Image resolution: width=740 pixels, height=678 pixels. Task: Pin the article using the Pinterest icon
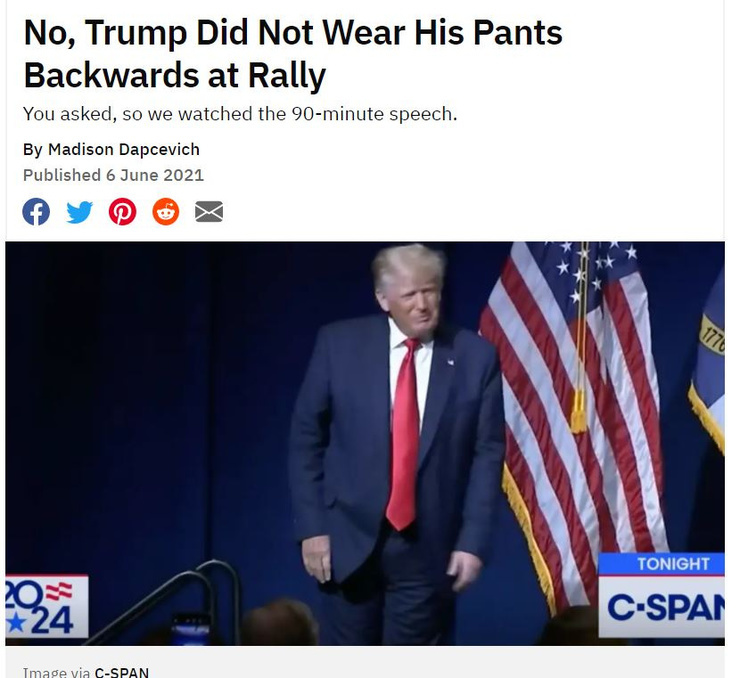click(x=122, y=212)
